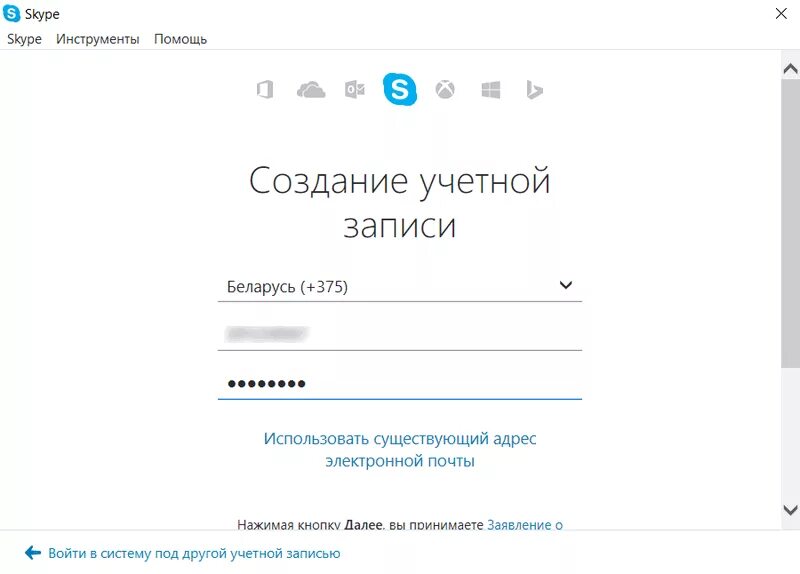Open the Заявление о link
The width and height of the screenshot is (800, 574).
click(525, 525)
